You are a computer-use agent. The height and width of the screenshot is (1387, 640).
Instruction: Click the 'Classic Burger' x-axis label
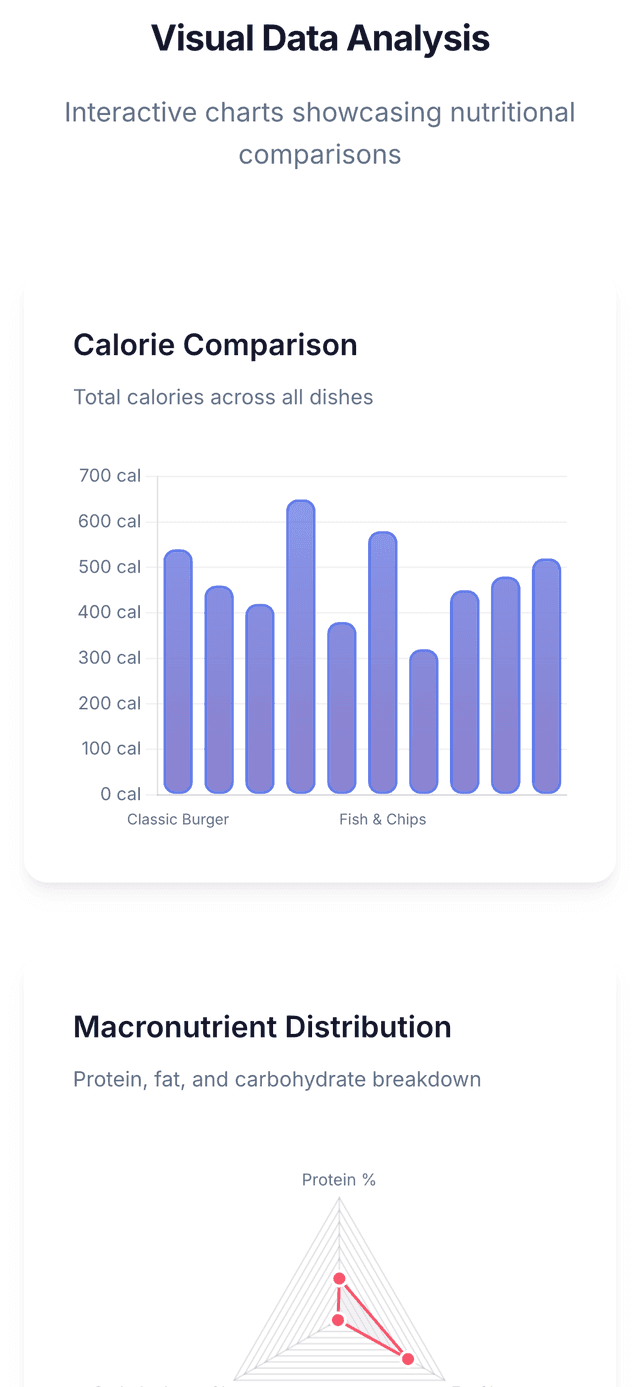pyautogui.click(x=178, y=820)
